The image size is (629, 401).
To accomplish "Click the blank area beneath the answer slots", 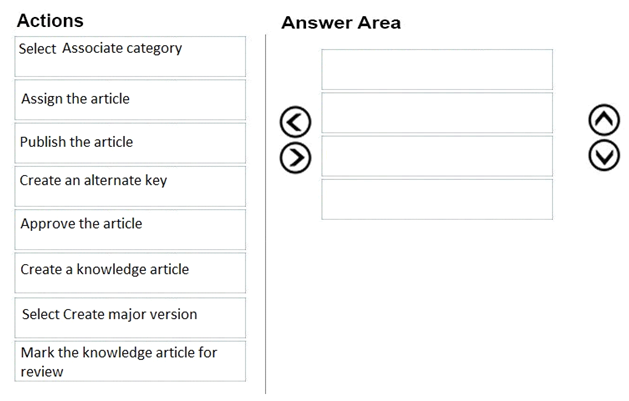I will [437, 305].
